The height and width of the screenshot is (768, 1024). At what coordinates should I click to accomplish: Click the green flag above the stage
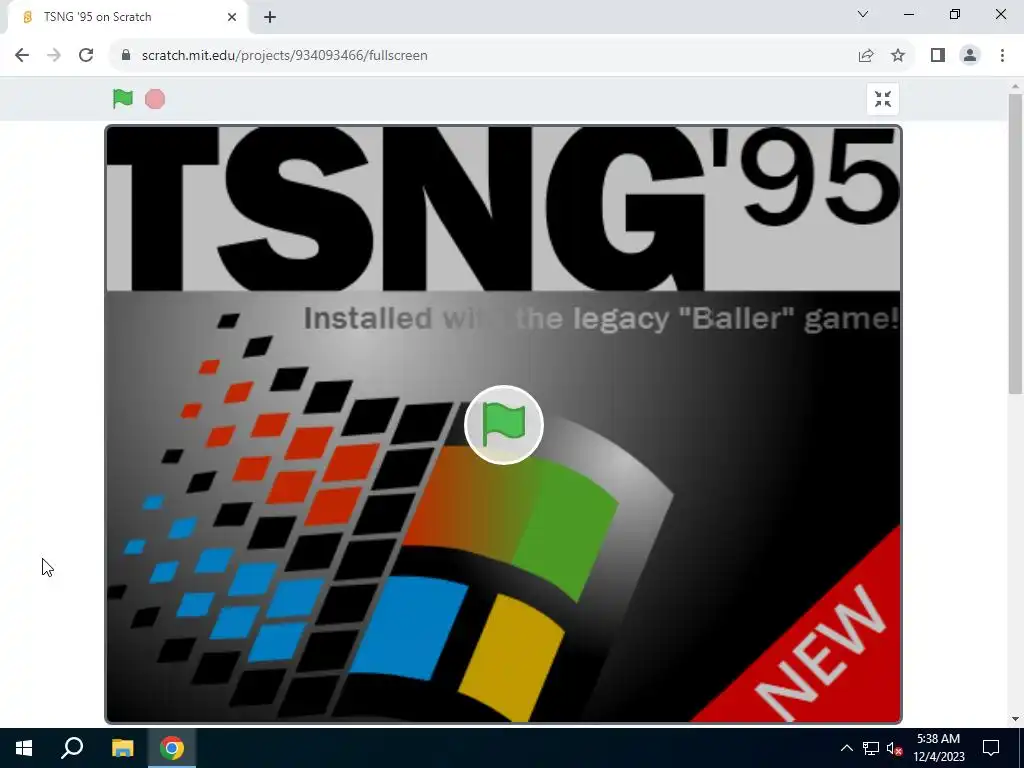tap(123, 99)
